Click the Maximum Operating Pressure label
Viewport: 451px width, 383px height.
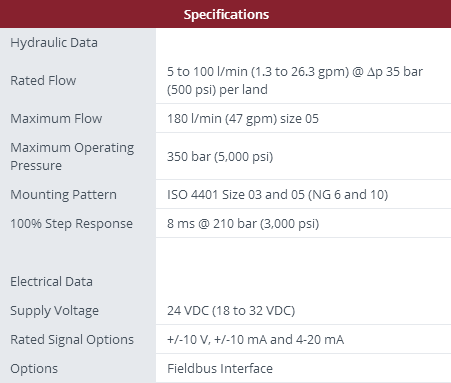(72, 157)
